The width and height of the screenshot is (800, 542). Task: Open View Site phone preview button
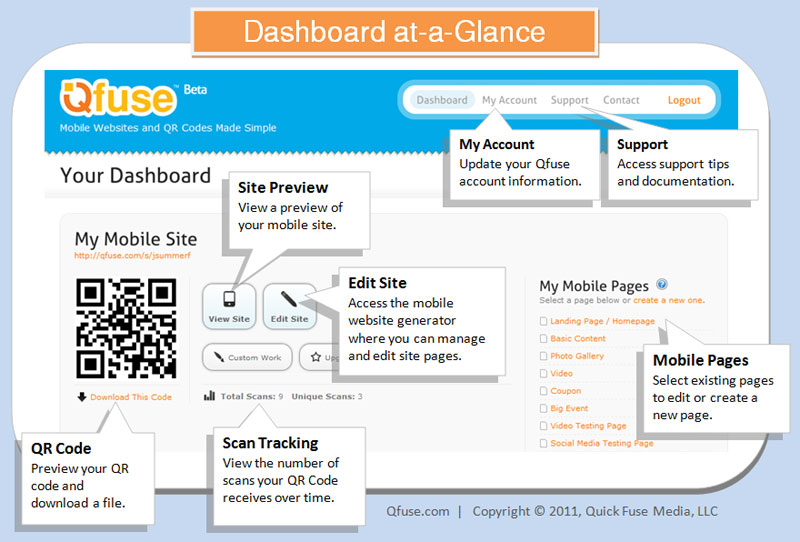pos(229,305)
